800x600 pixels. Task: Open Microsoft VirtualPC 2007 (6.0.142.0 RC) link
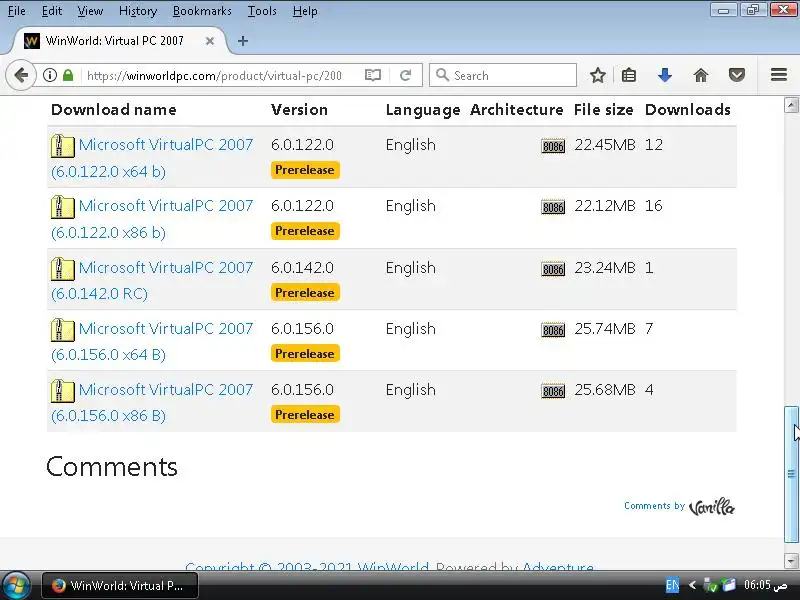pyautogui.click(x=152, y=281)
